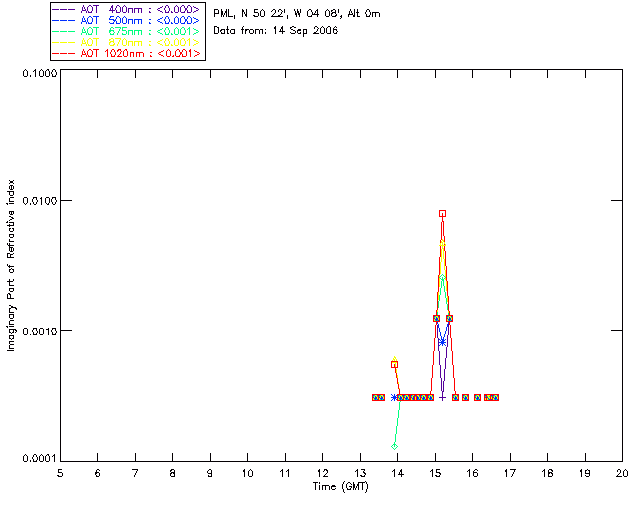Click the 'Time (GMT)' x-axis title
The width and height of the screenshot is (640, 512).
click(341, 487)
